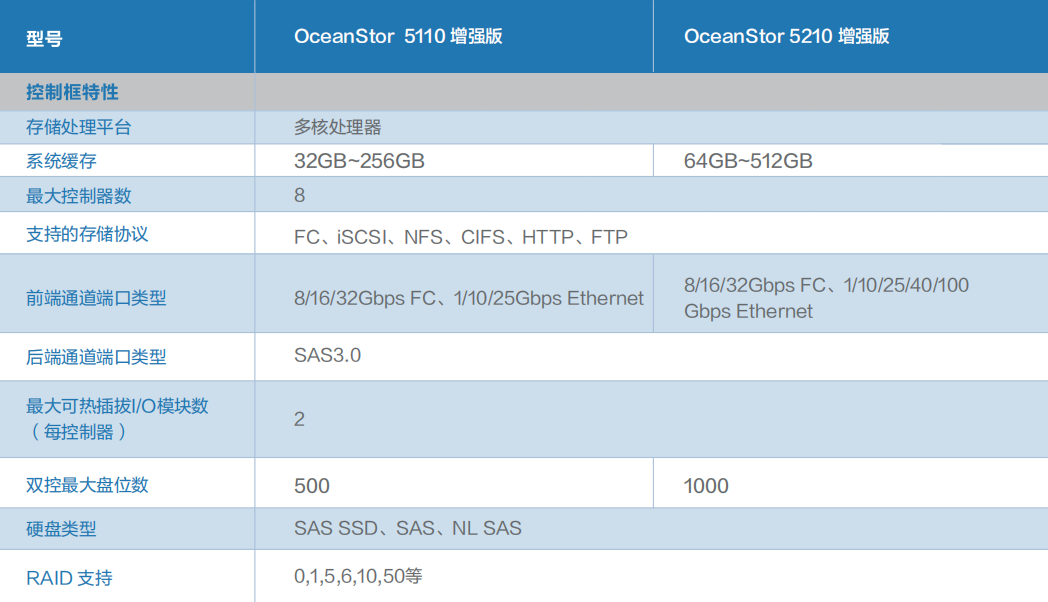The height and width of the screenshot is (602, 1048).
Task: Click the 1/10/25/40/100 Gbps Ethernet cell
Action: [x=826, y=298]
